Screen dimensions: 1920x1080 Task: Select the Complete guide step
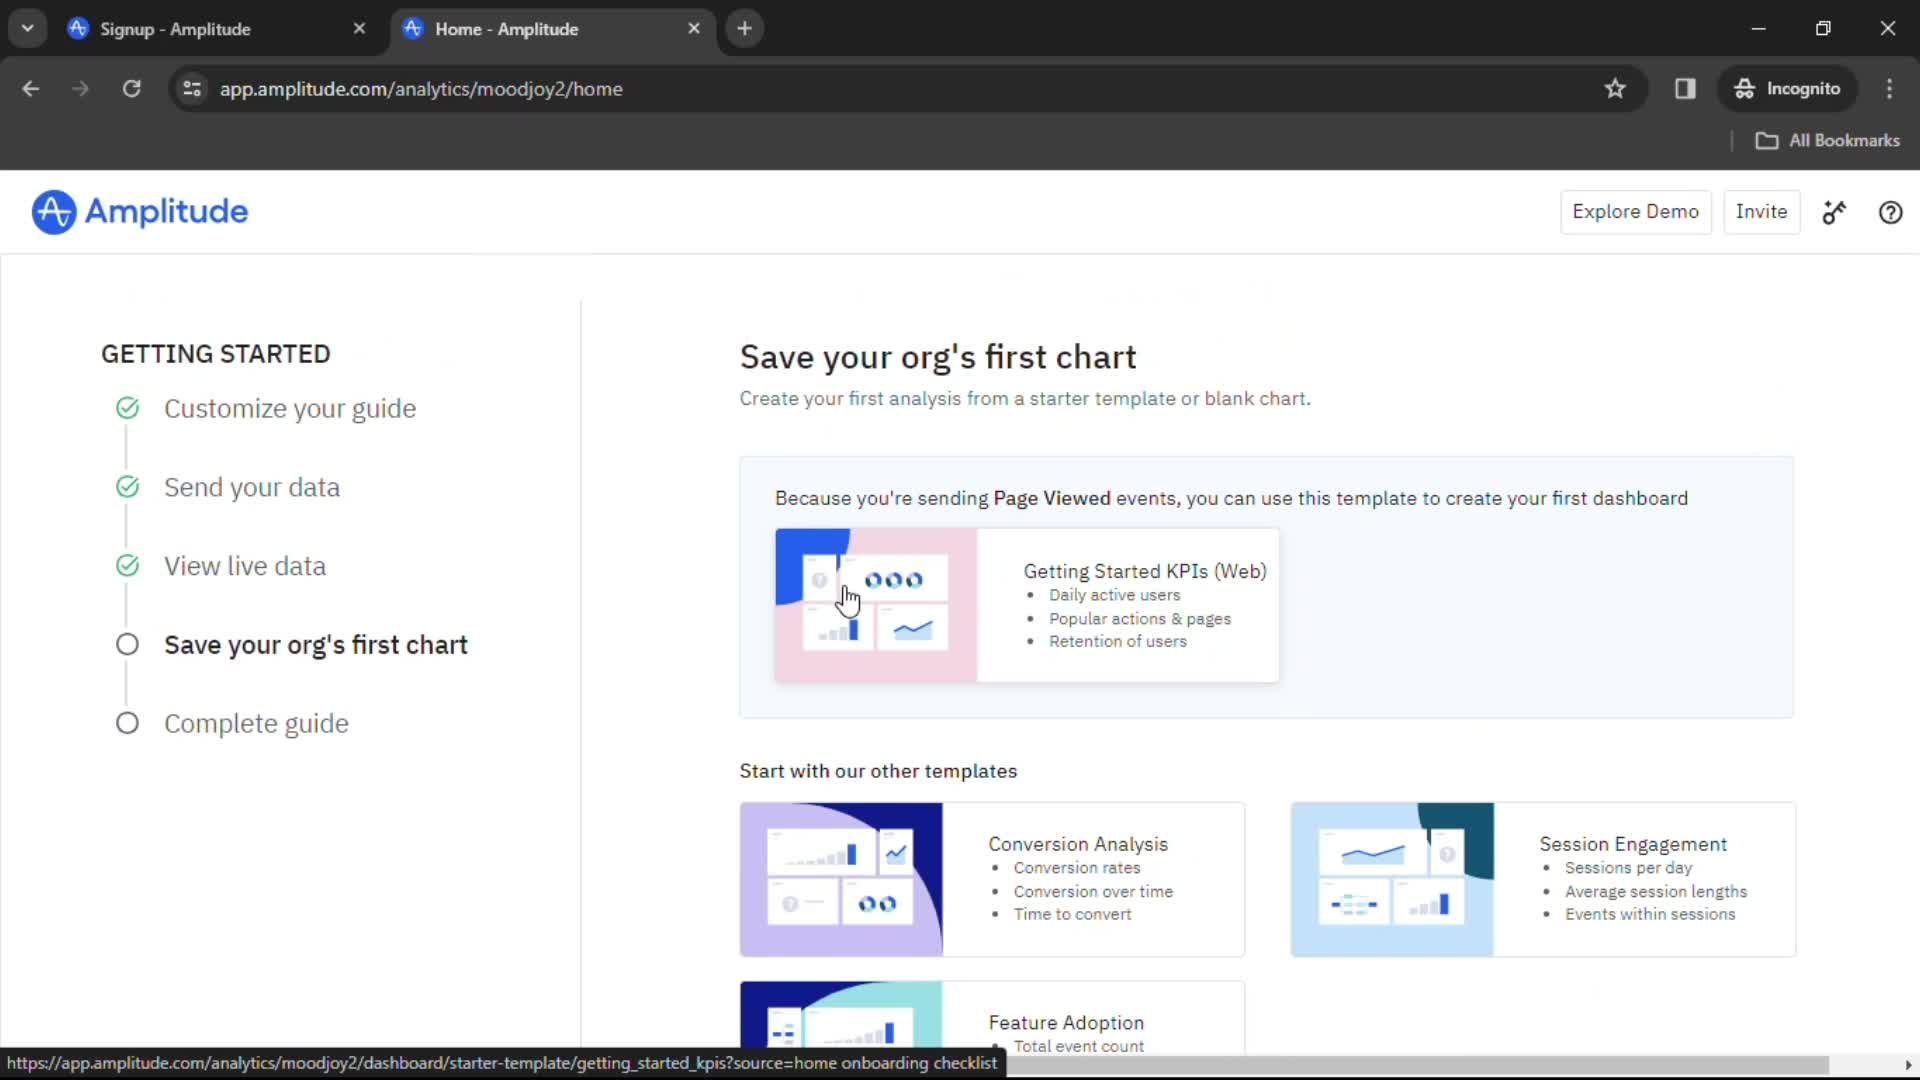click(256, 723)
